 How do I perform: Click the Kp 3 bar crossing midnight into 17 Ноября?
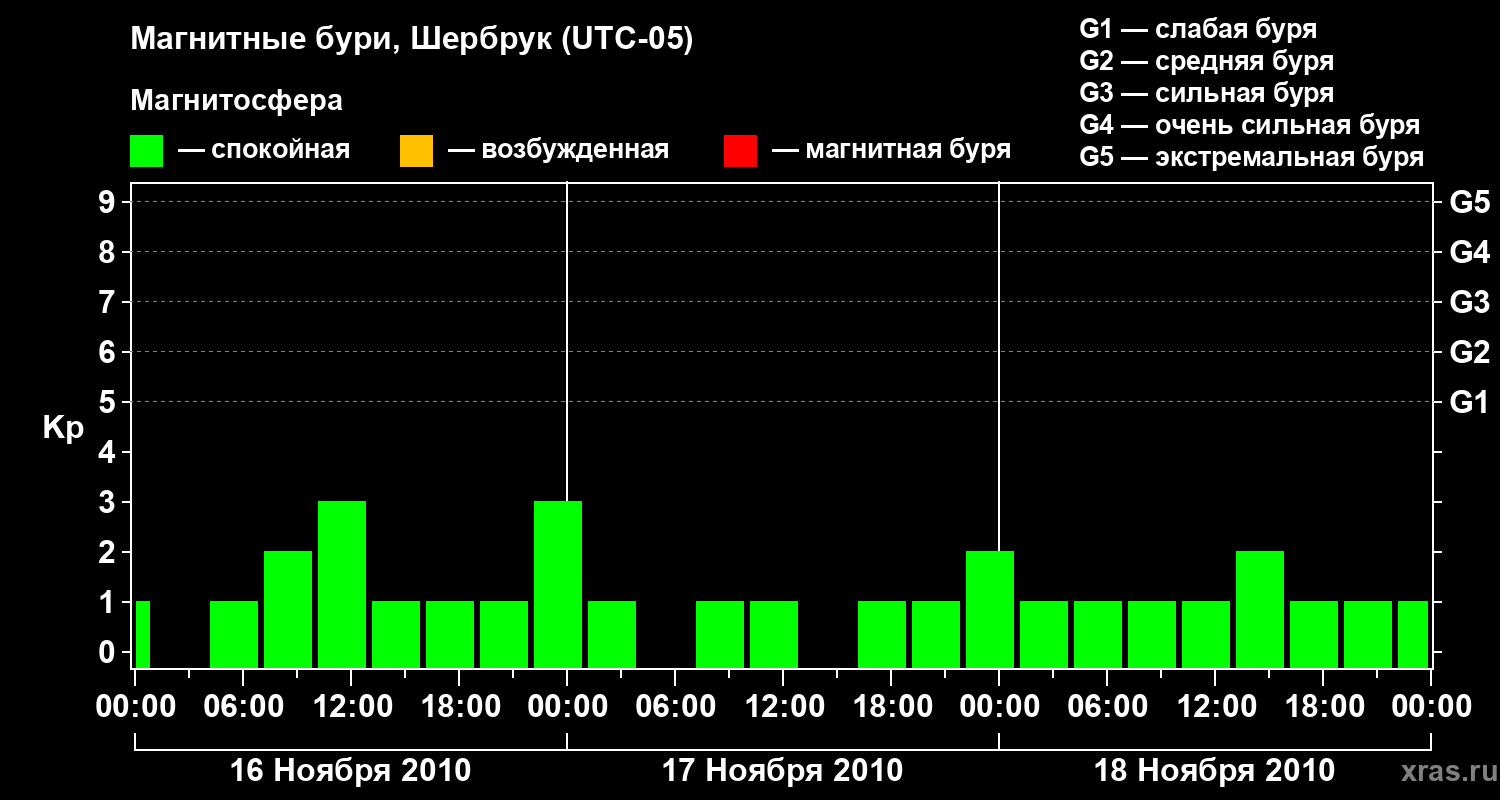(558, 584)
